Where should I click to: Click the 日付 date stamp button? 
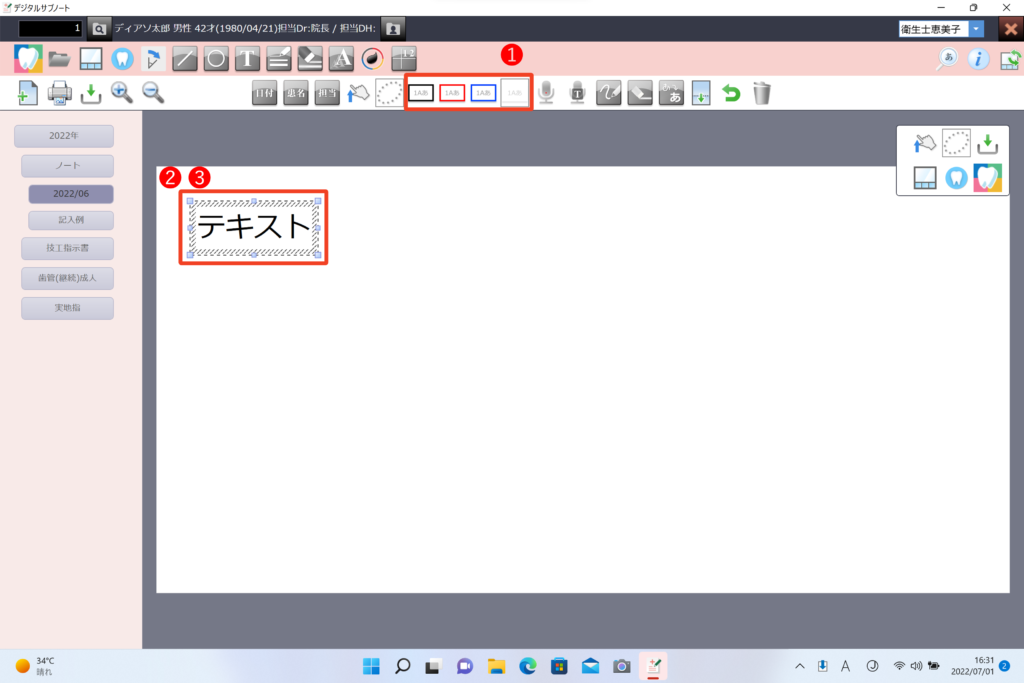point(264,93)
